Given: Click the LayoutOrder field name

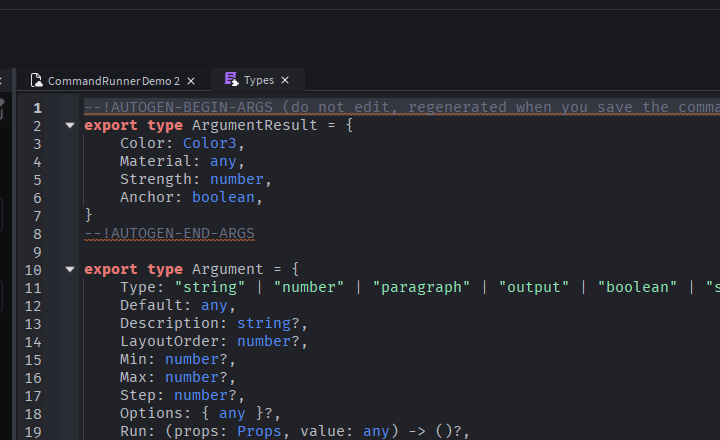Looking at the screenshot, I should (x=169, y=341).
